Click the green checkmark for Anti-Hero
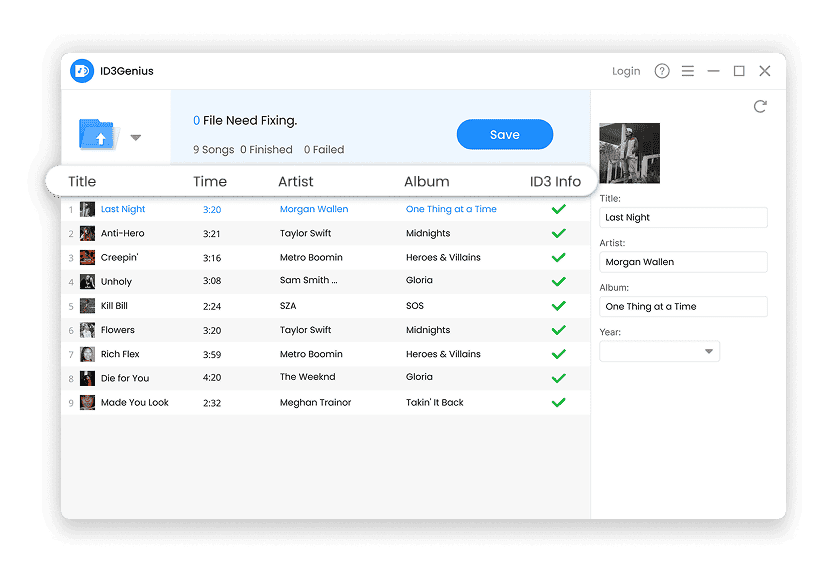831x576 pixels. (x=559, y=233)
